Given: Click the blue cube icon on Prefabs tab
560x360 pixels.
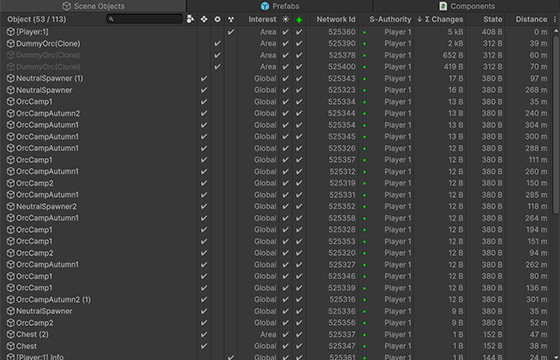Looking at the screenshot, I should click(x=265, y=6).
